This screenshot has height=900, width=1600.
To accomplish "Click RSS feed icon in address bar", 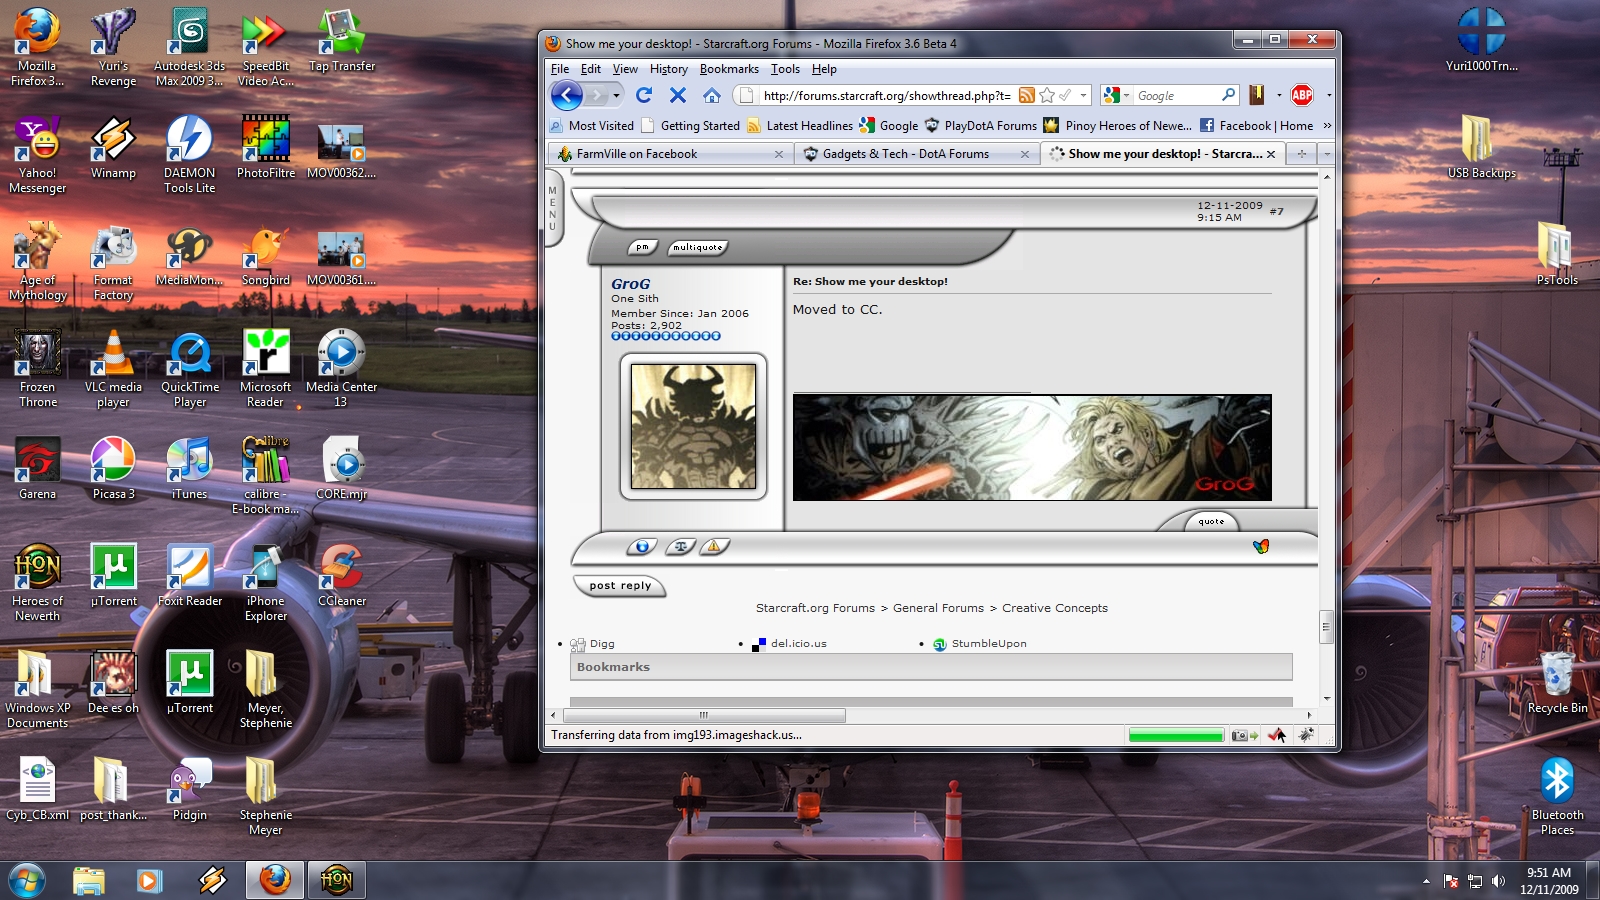I will (x=1027, y=95).
